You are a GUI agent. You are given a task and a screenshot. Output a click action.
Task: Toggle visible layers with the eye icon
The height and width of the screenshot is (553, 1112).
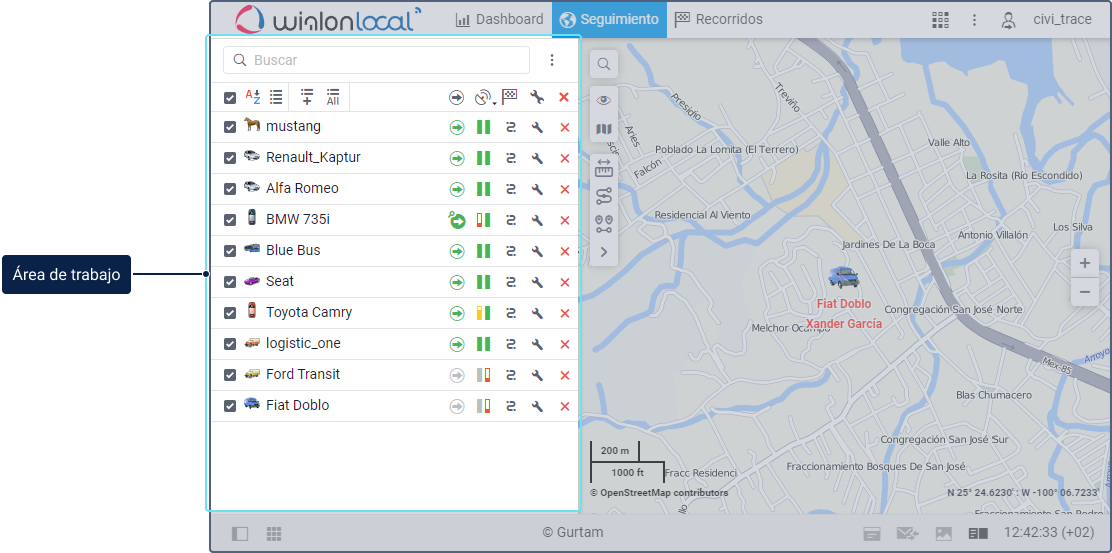click(604, 100)
